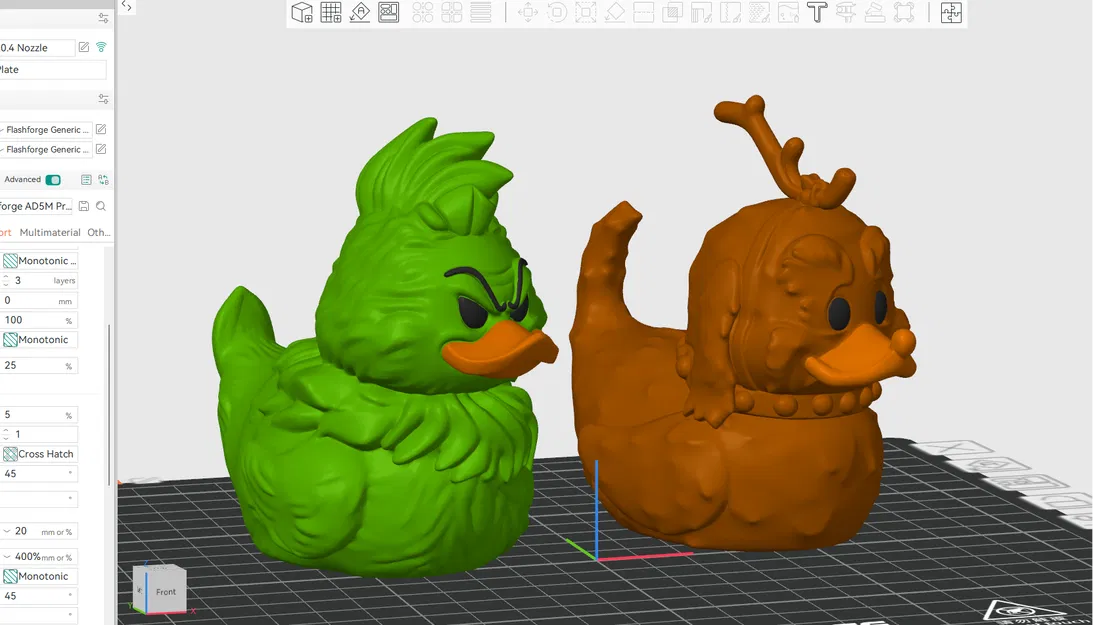
Task: Select the Auto orient tool
Action: [359, 12]
